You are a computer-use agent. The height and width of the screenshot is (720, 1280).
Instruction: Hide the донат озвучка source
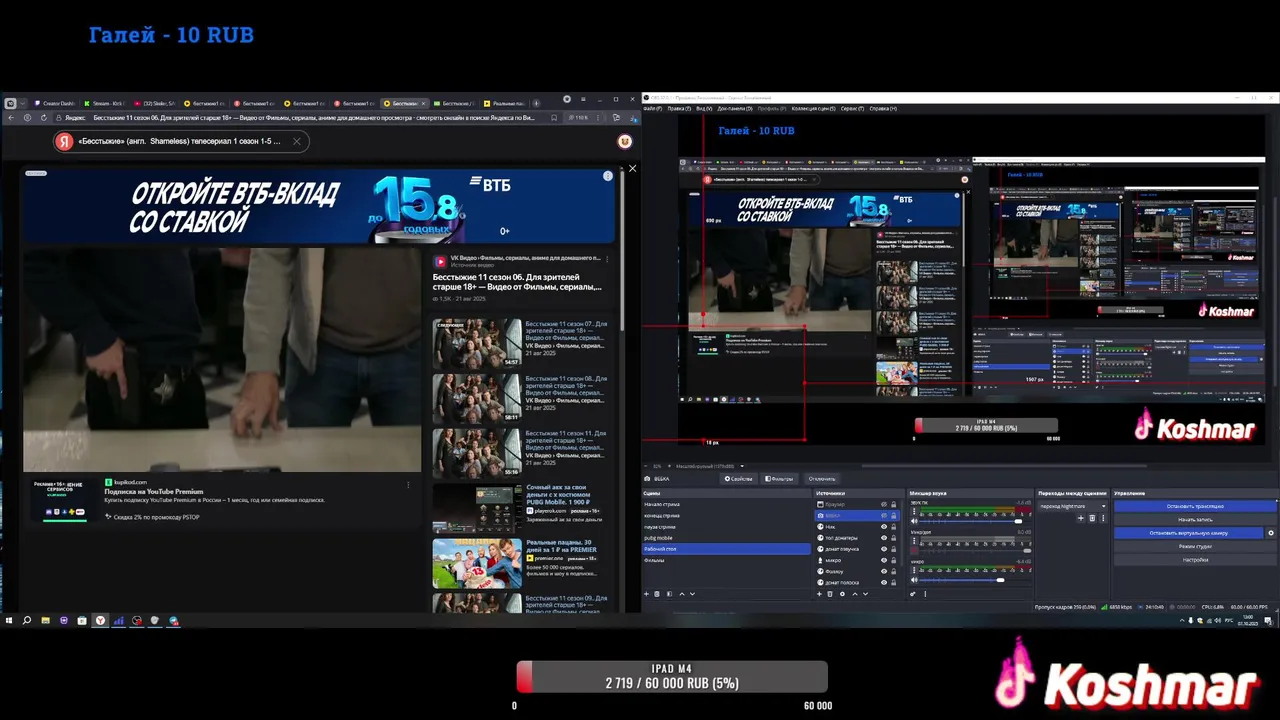(x=884, y=549)
